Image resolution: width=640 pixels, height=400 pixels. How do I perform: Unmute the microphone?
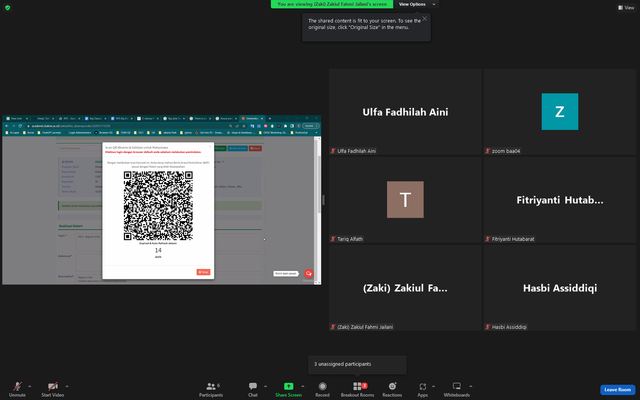(x=17, y=389)
